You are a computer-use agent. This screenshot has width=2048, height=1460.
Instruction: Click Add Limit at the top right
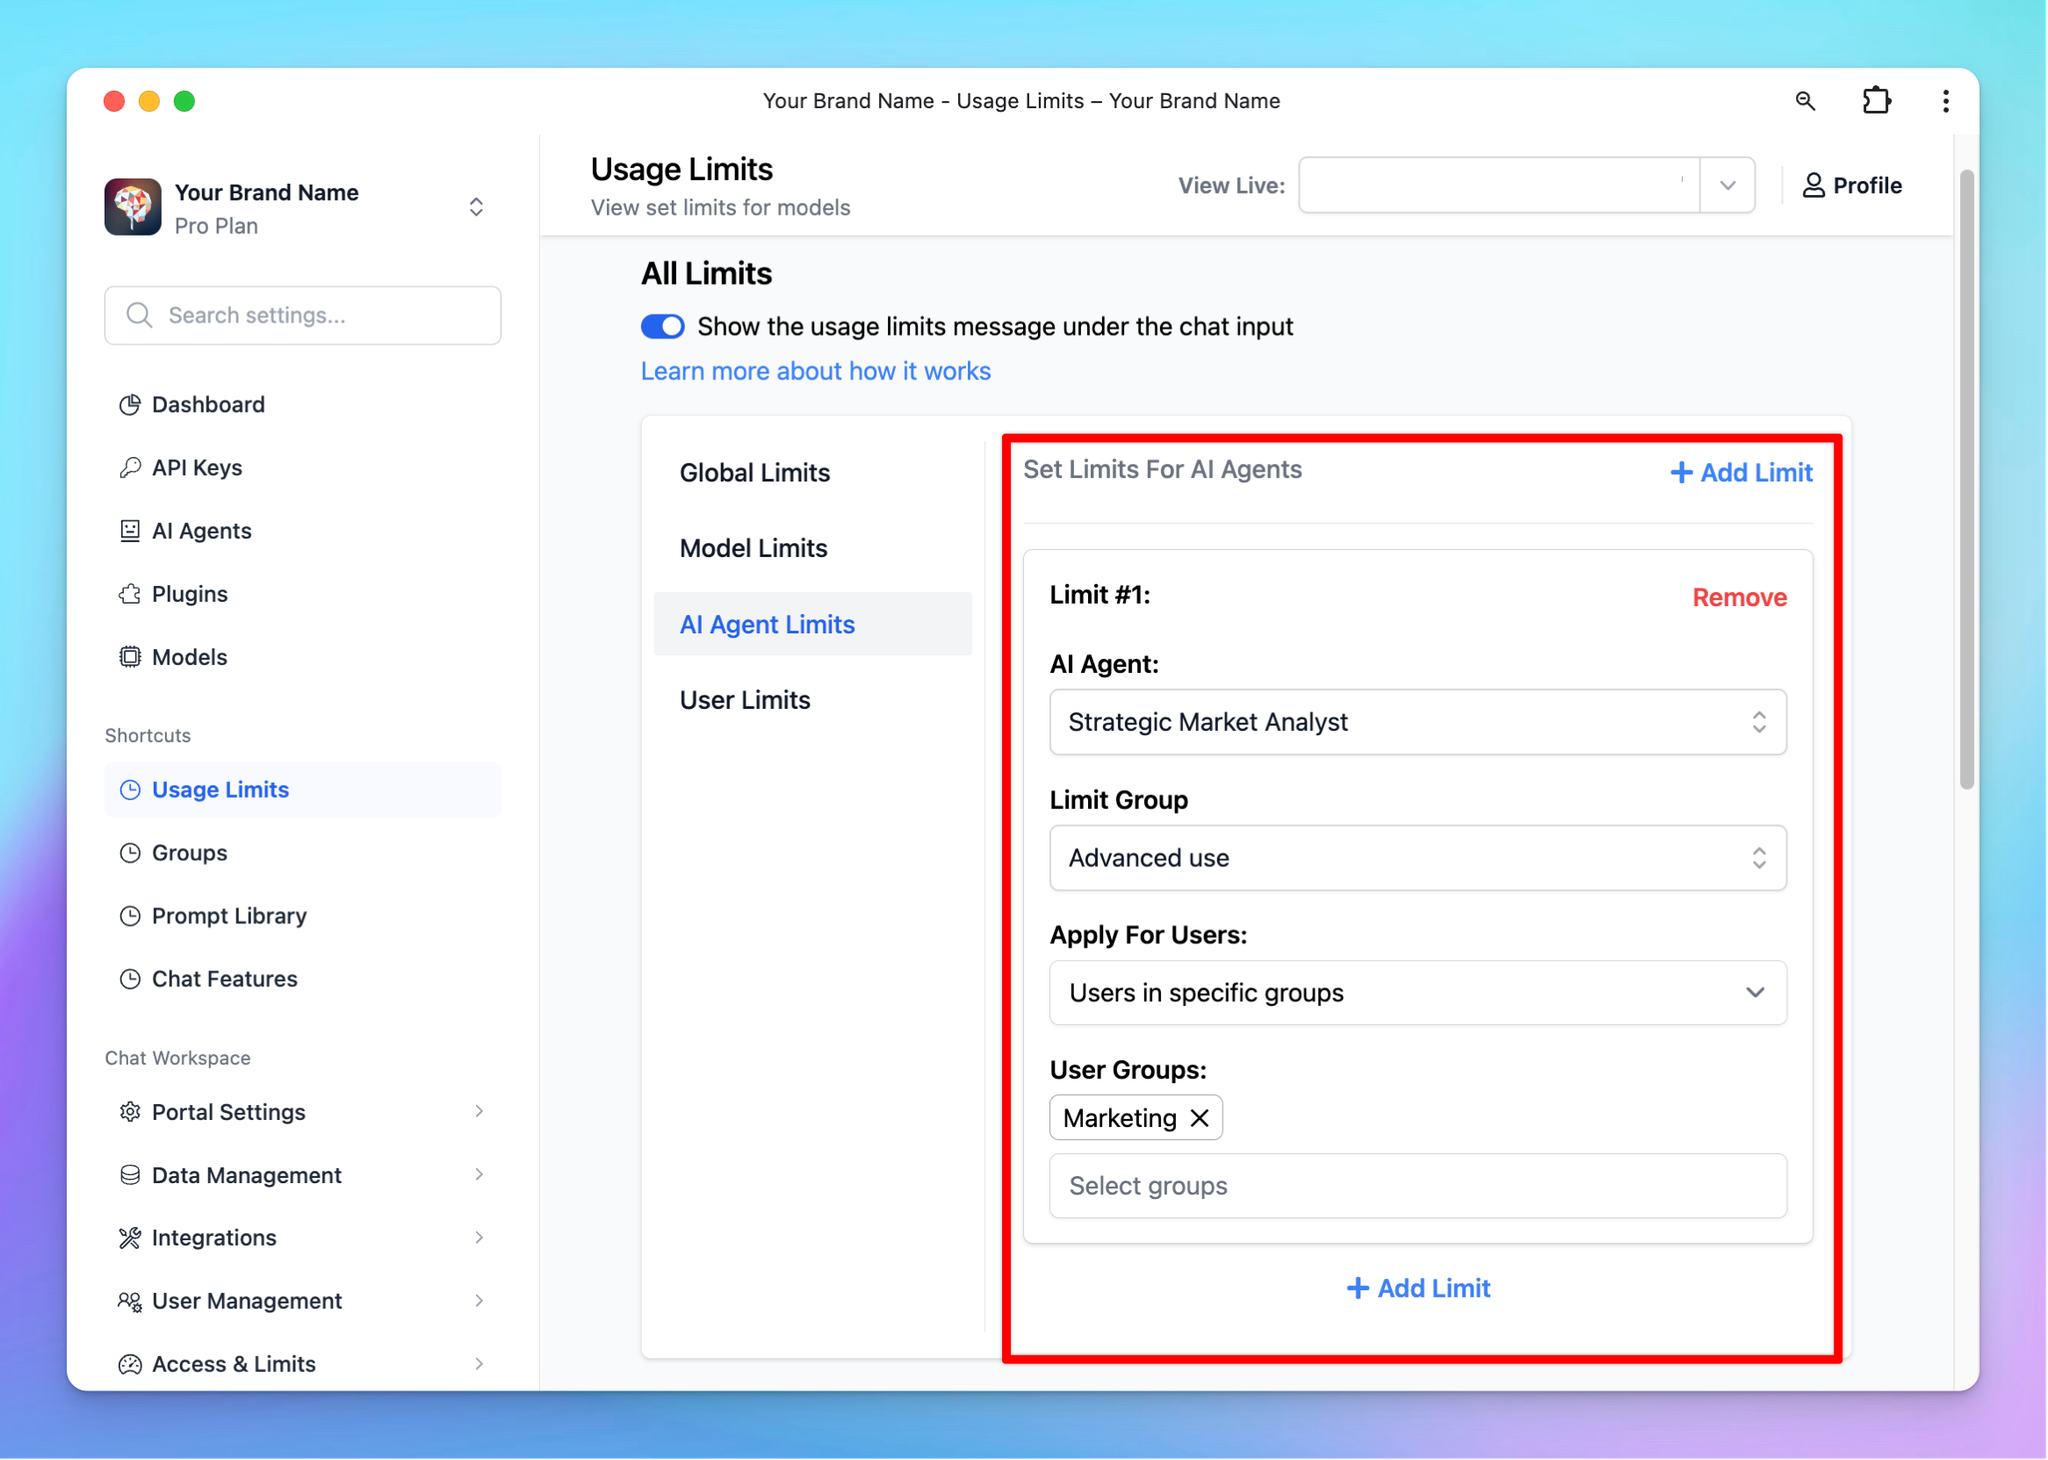pos(1741,473)
